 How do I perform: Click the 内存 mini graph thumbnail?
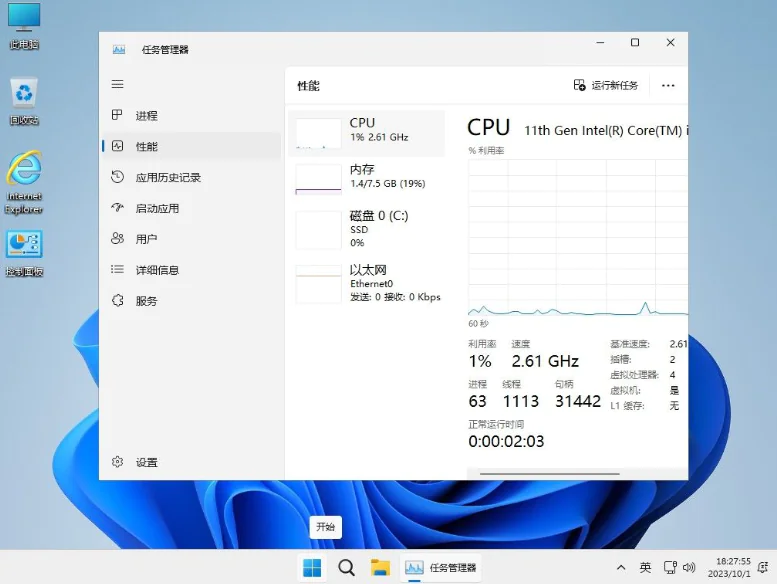[x=319, y=179]
